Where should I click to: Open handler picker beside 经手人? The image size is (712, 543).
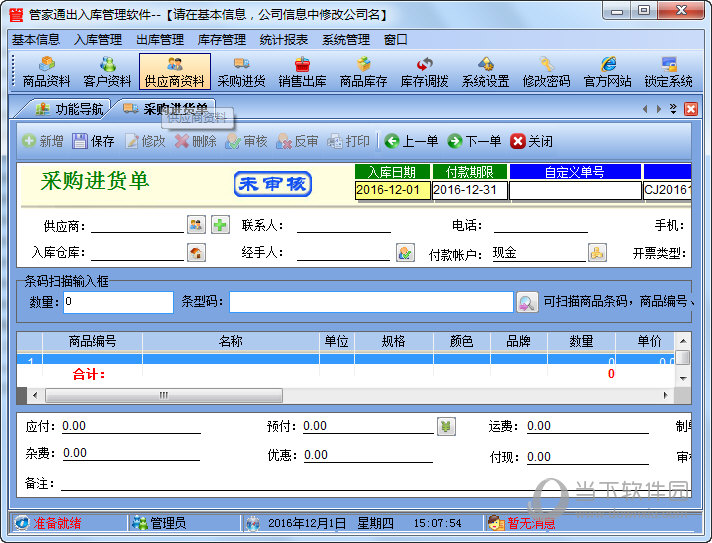[x=405, y=252]
